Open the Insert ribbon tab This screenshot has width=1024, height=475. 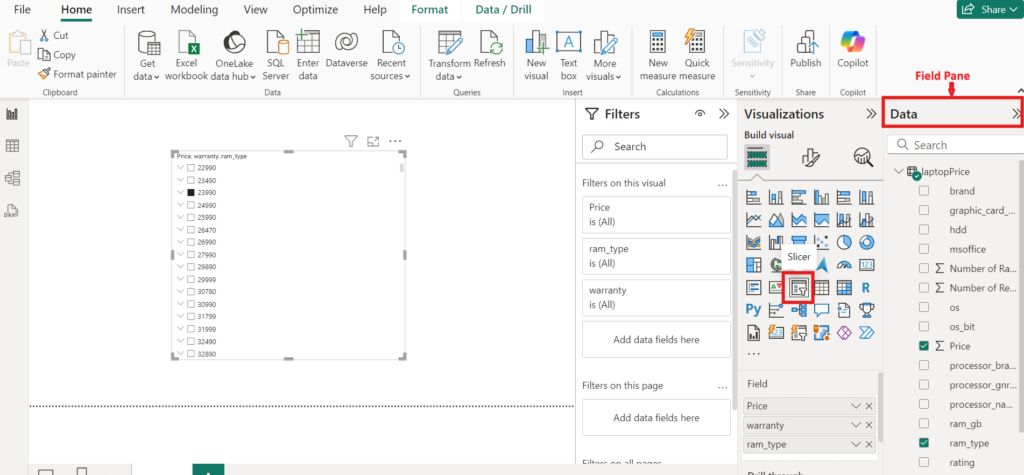[x=131, y=10]
